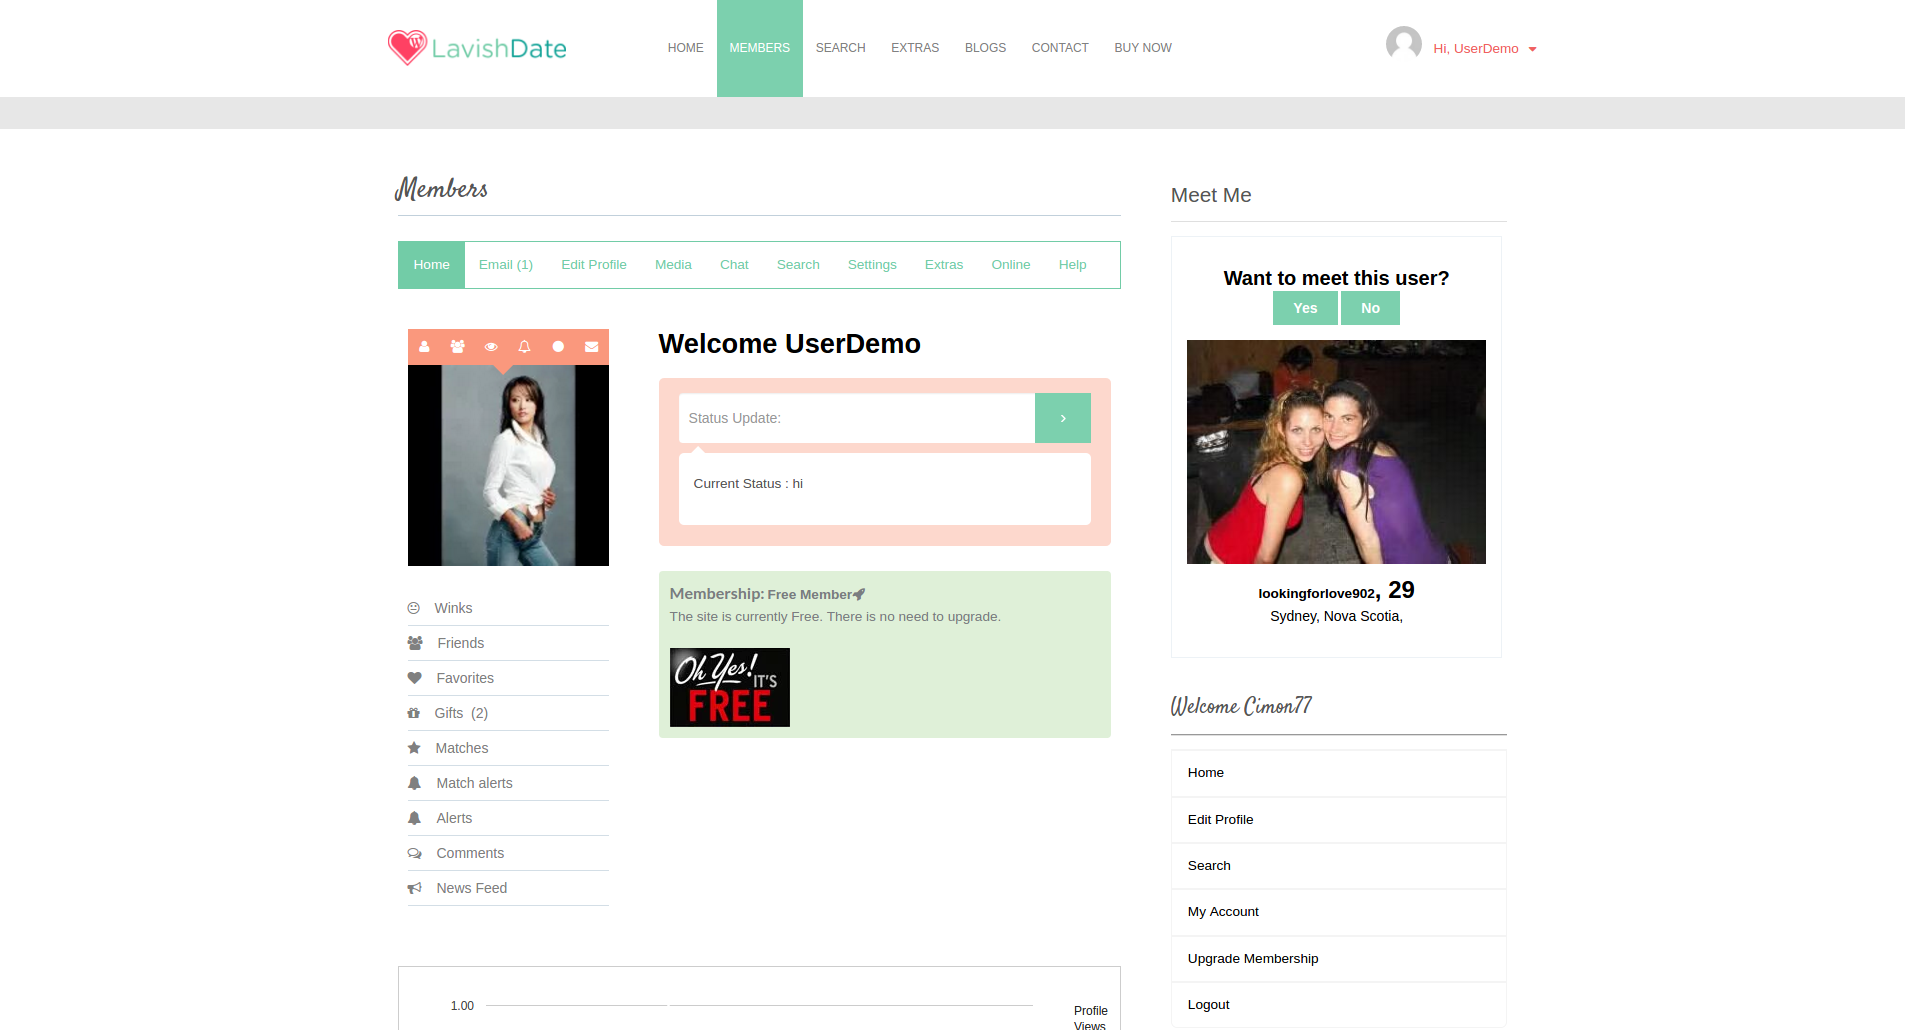Open the Comments link
Viewport: 1905px width, 1030px height.
coord(470,853)
